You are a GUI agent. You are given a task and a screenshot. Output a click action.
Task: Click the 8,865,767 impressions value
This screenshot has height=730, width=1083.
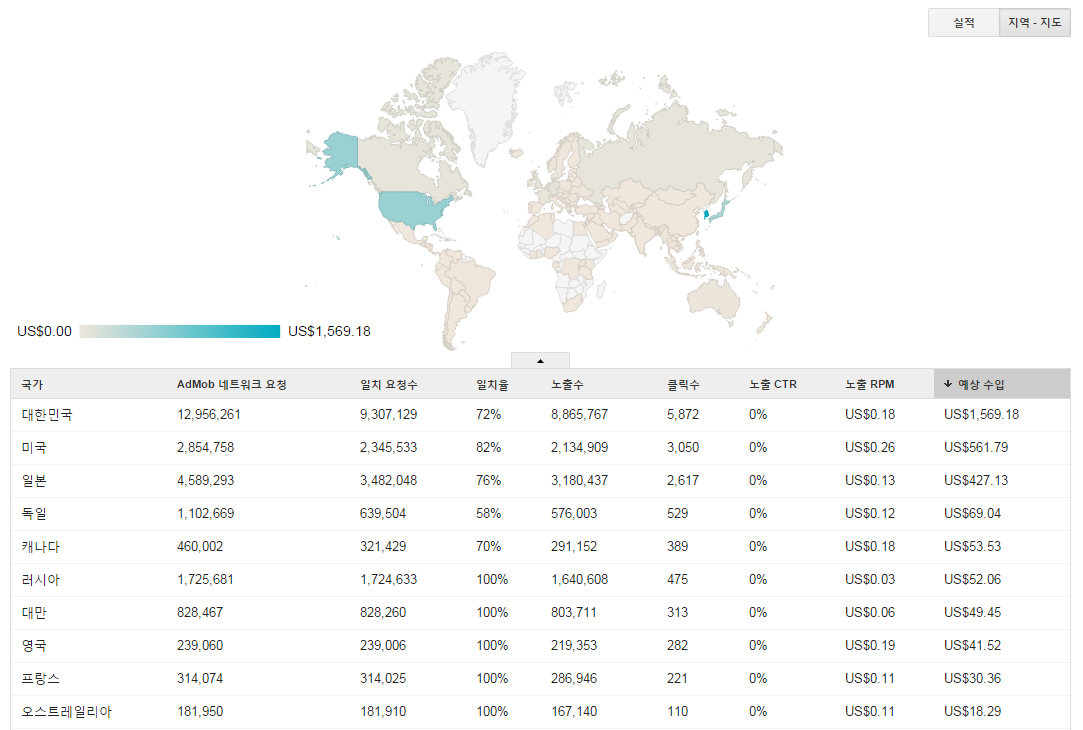tap(579, 415)
